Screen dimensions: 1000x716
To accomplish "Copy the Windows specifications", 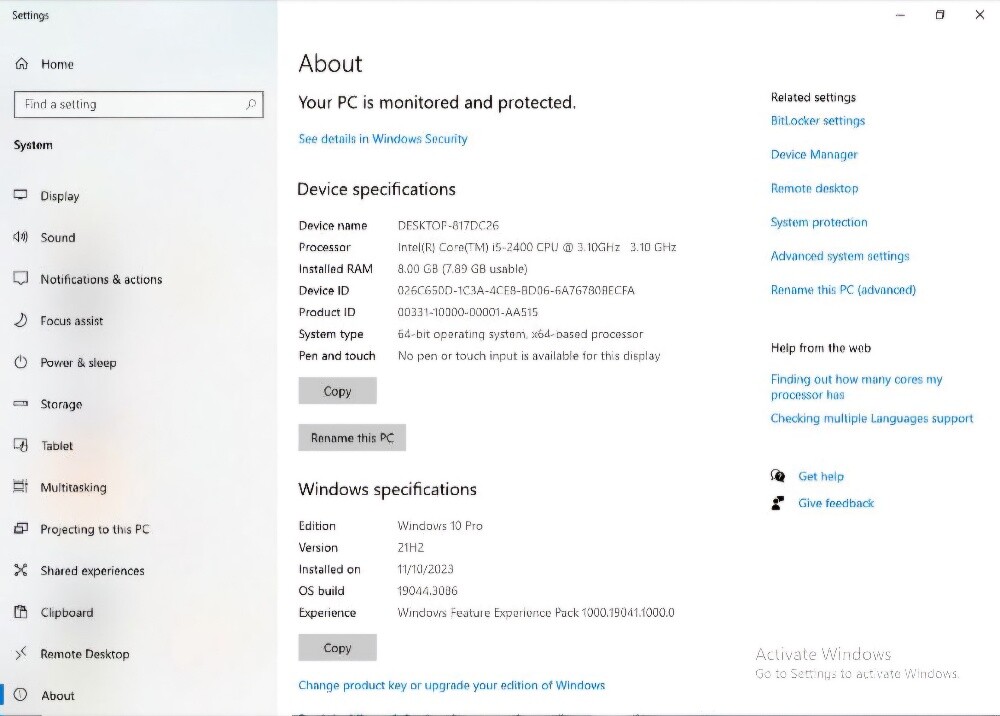I will click(x=337, y=647).
